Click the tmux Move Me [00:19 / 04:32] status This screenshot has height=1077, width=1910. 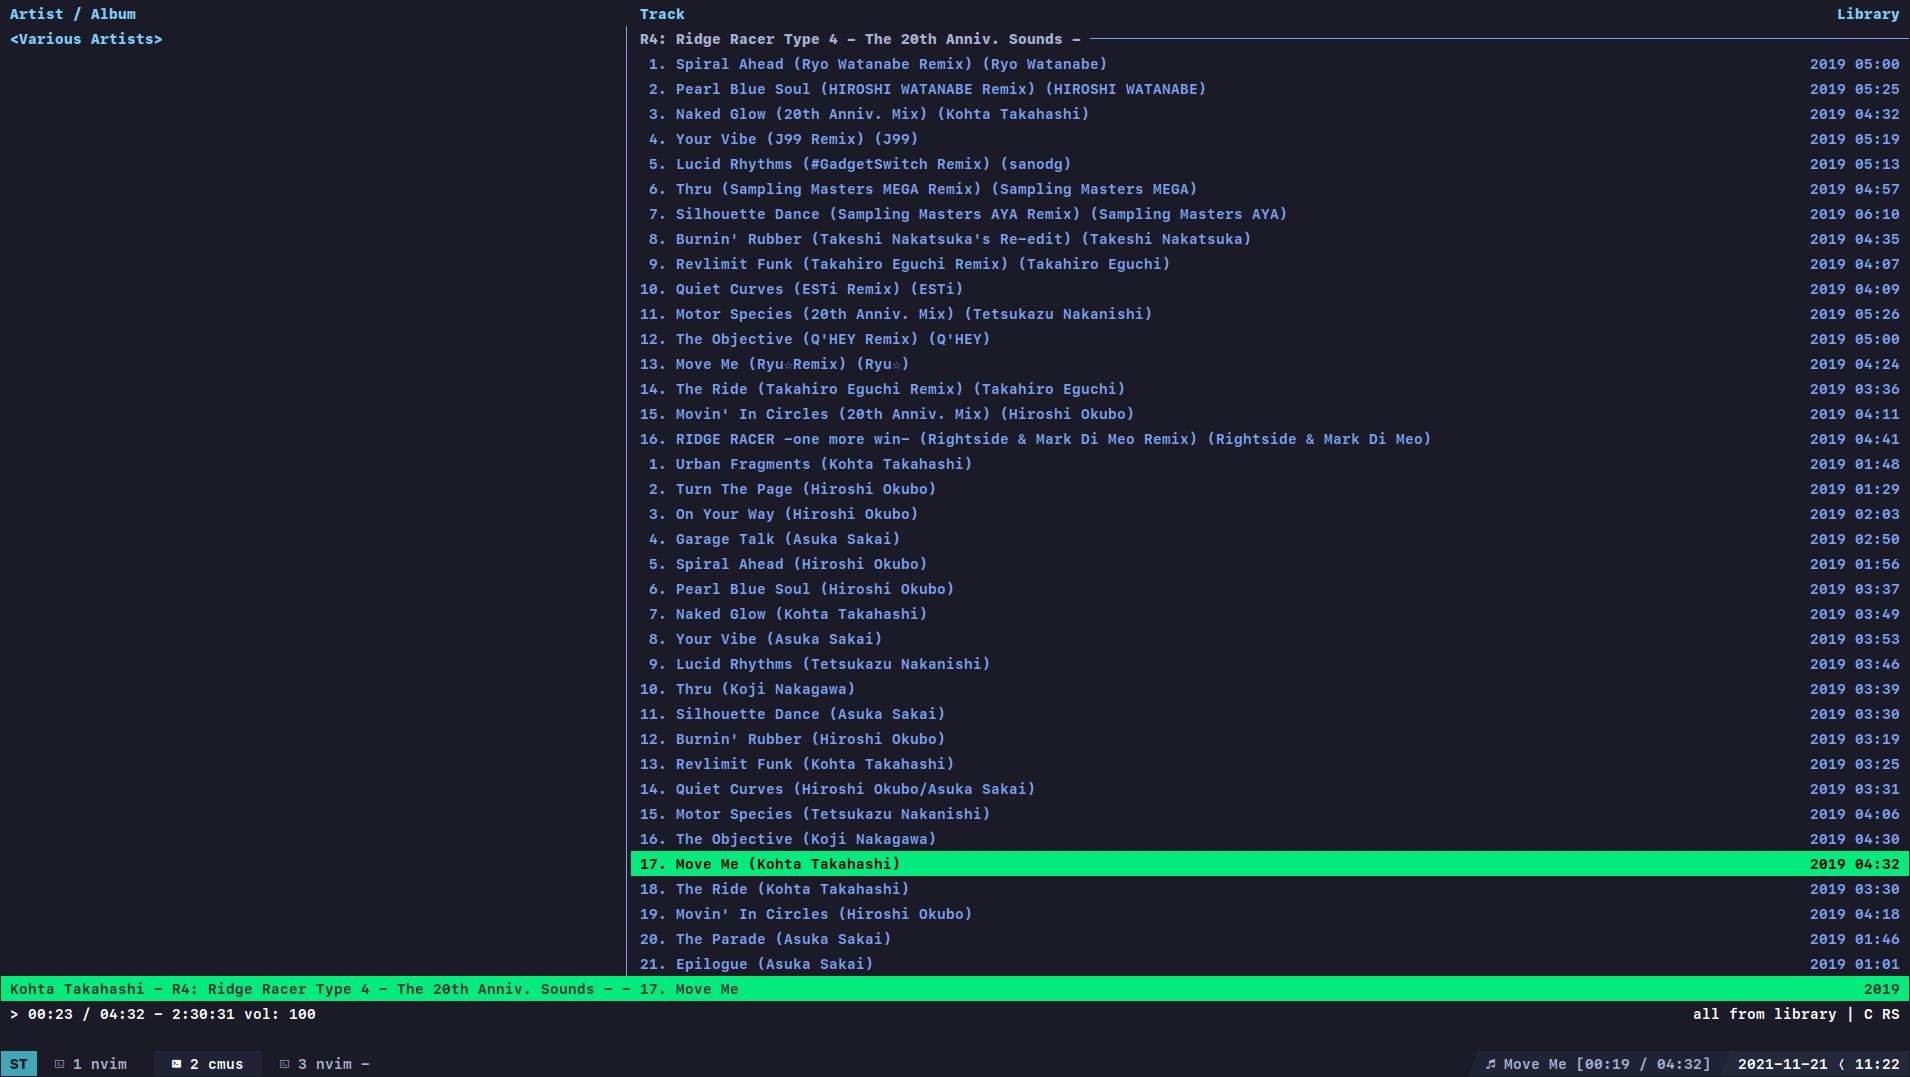[1606, 1064]
